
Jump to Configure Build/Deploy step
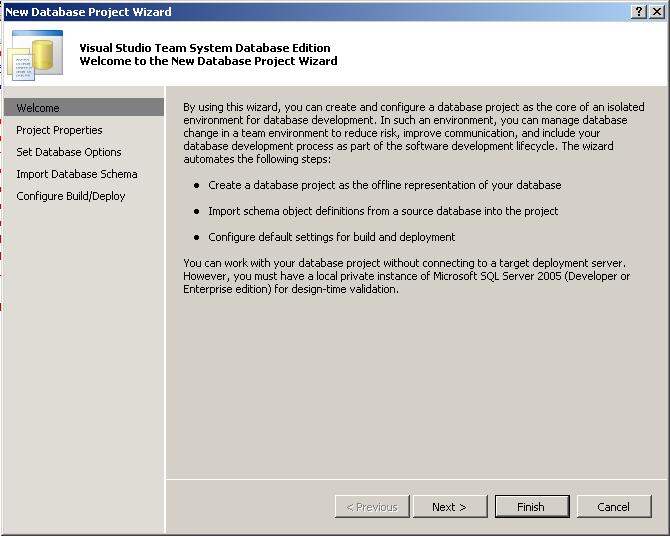coord(71,196)
